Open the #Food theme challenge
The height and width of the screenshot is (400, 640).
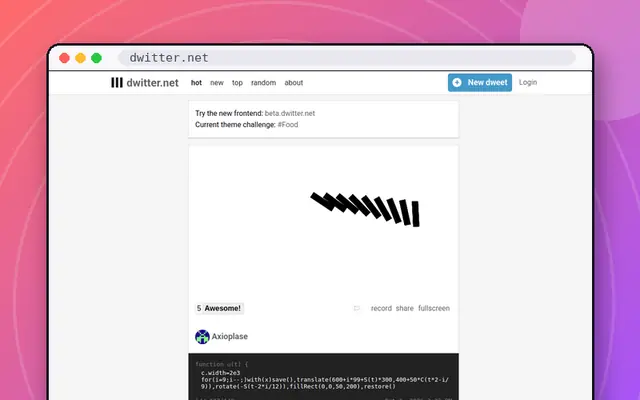point(288,124)
